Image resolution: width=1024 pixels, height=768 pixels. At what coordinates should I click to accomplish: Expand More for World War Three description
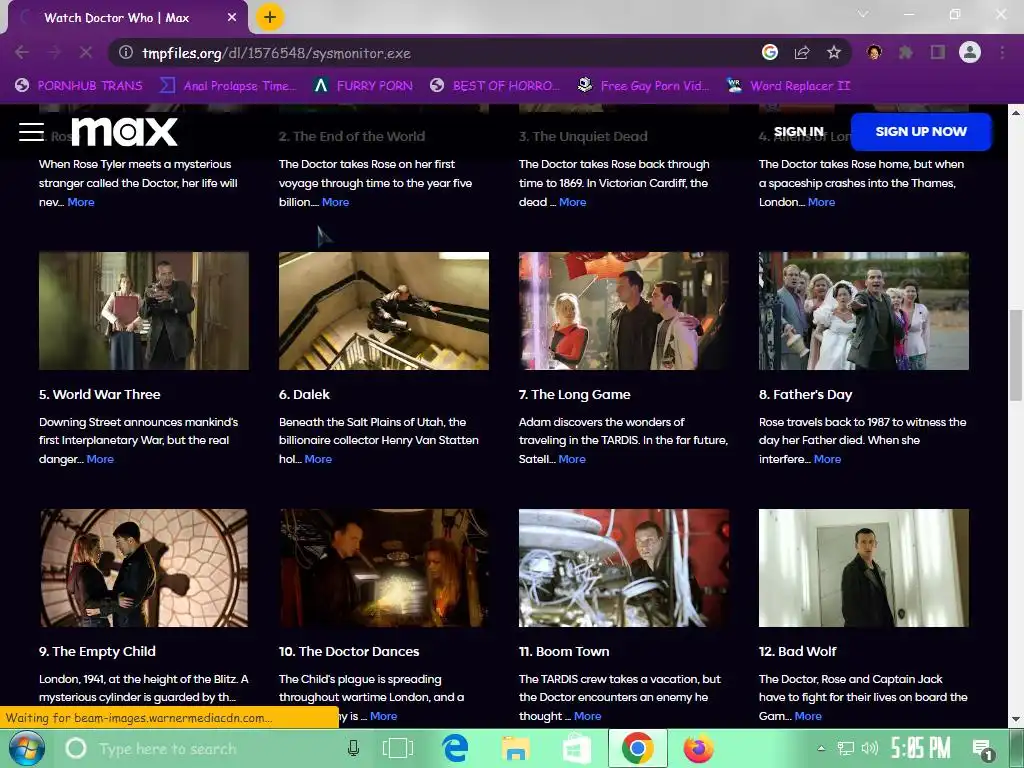[100, 459]
